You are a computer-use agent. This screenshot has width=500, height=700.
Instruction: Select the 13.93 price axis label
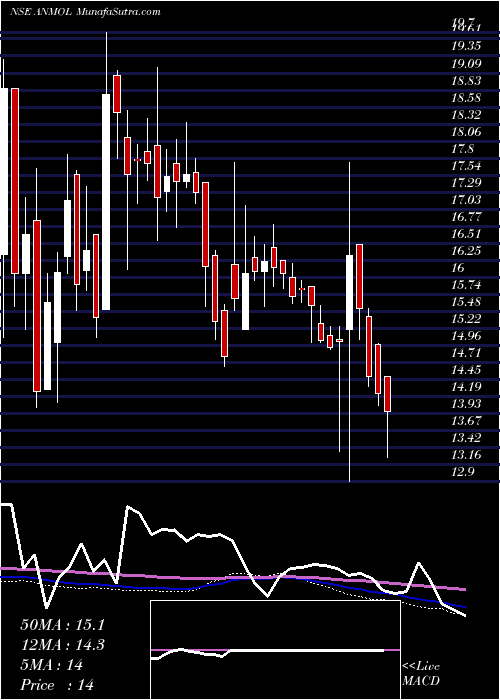[x=467, y=404]
